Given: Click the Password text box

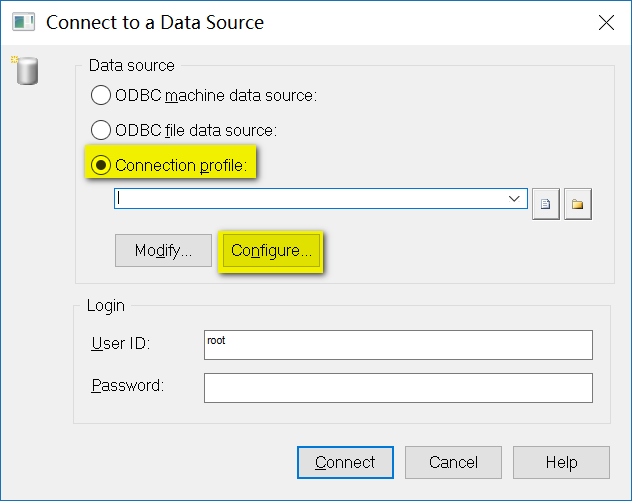Looking at the screenshot, I should point(398,387).
